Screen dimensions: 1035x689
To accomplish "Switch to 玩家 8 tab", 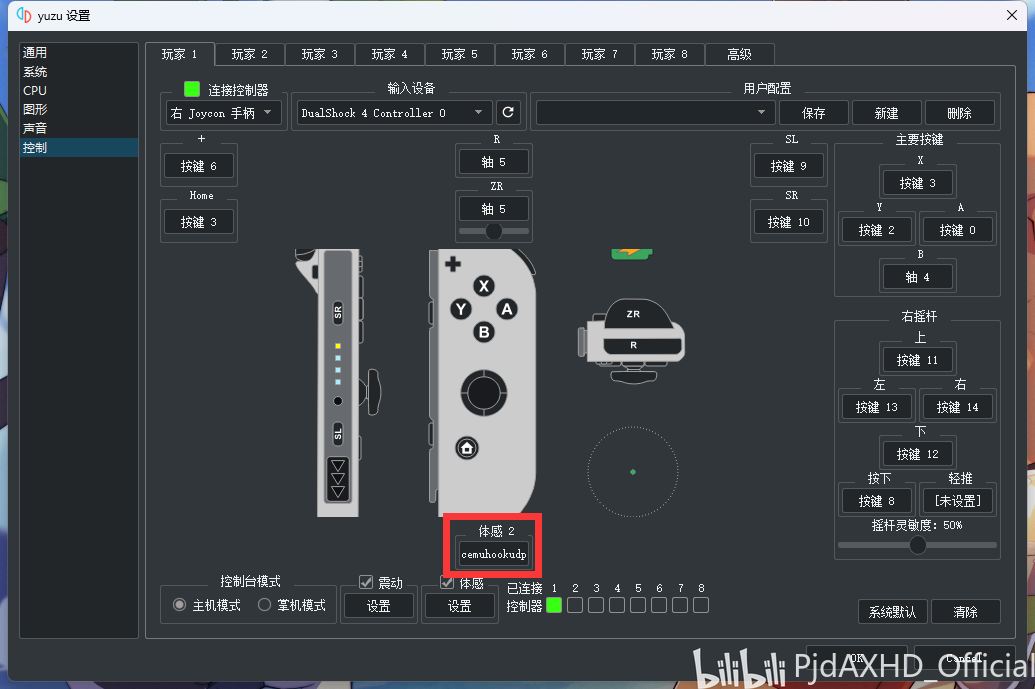I will pos(669,54).
